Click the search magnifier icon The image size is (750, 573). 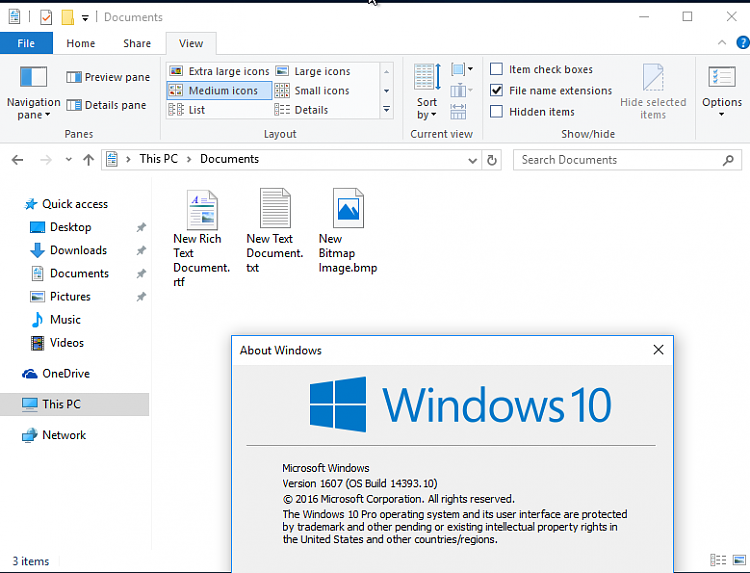(728, 160)
